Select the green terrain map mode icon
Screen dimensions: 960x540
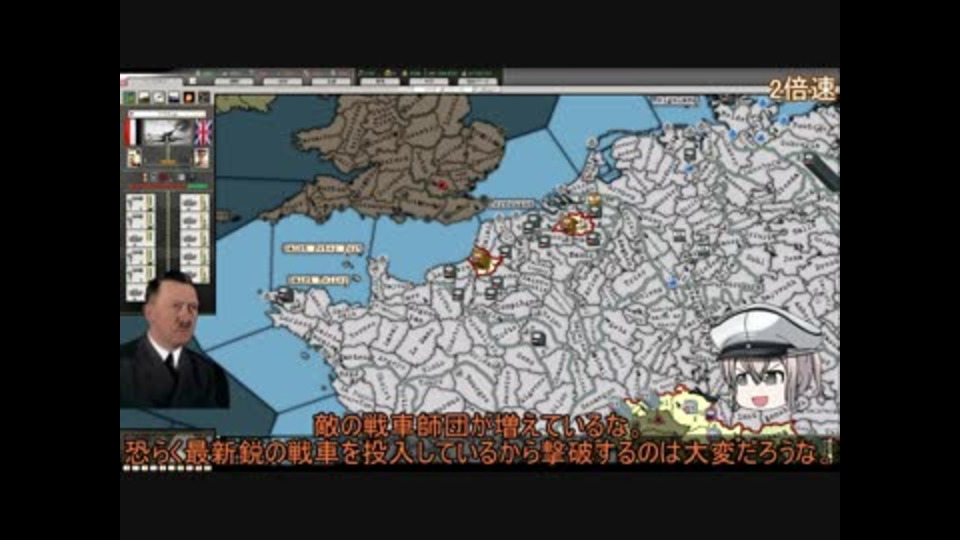click(130, 98)
